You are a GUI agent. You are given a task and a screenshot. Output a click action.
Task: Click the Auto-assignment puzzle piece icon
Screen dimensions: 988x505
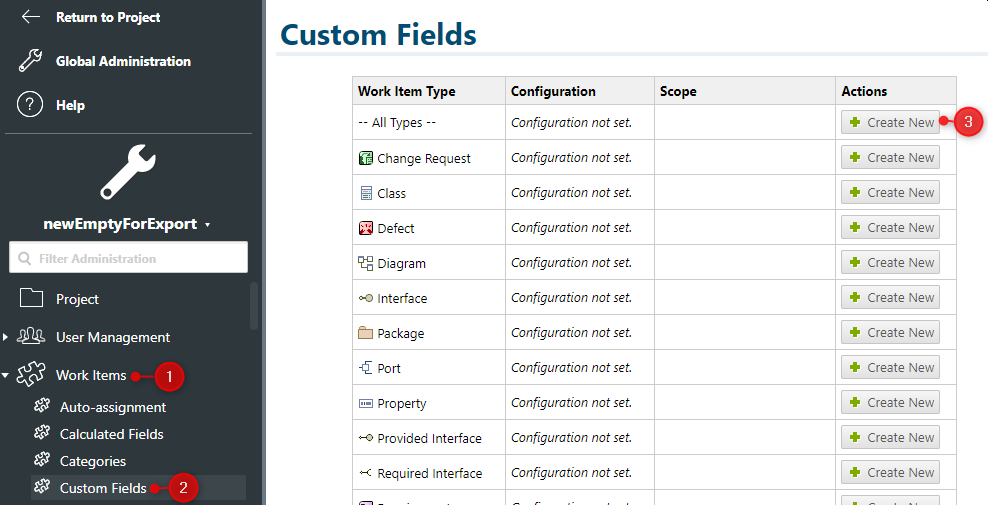point(42,406)
